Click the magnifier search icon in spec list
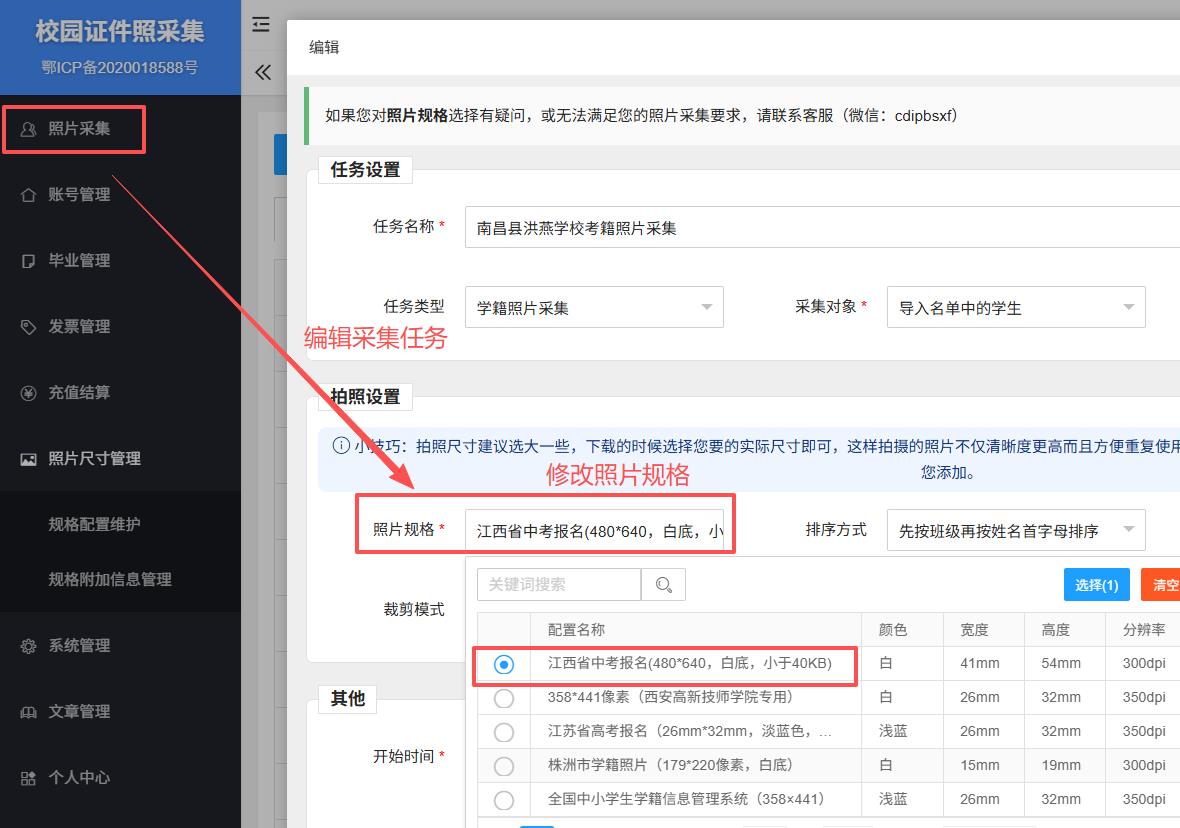The image size is (1180, 828). click(663, 585)
